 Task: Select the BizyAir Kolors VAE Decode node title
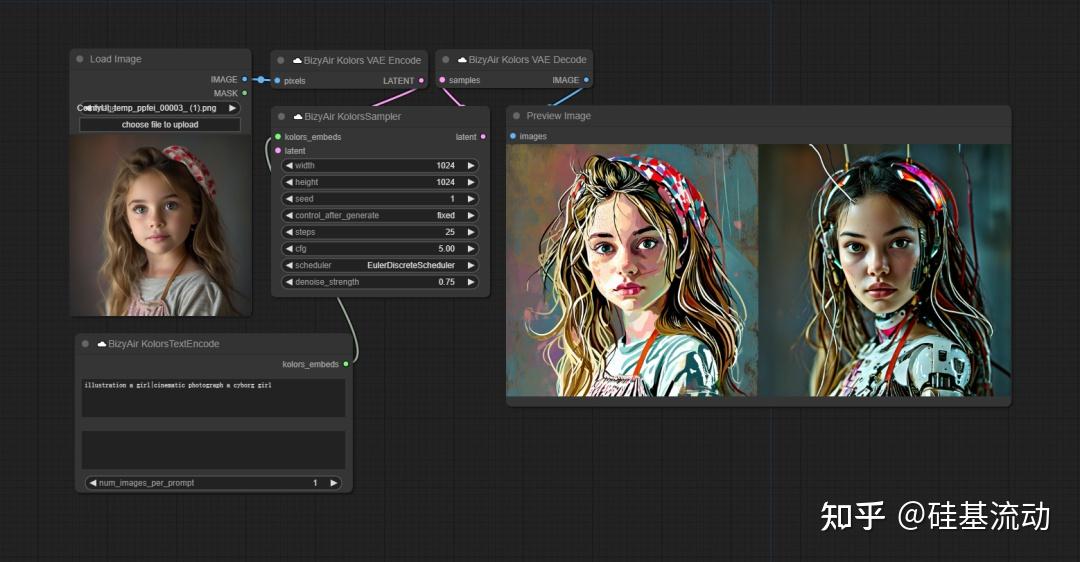(525, 60)
